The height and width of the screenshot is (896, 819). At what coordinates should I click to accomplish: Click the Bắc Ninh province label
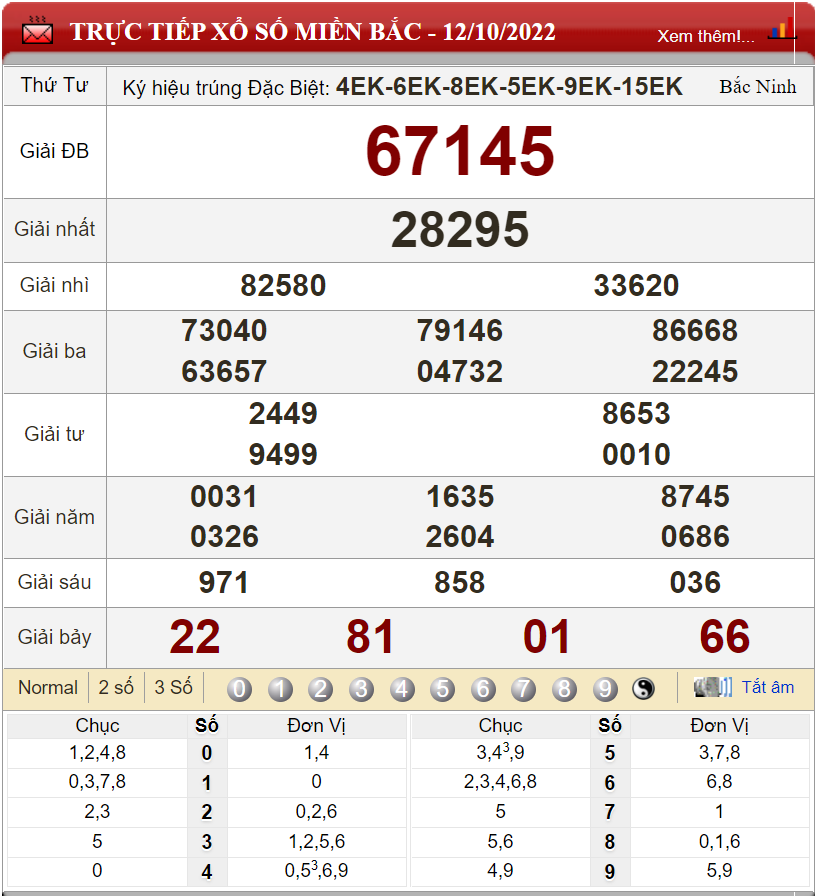click(757, 87)
